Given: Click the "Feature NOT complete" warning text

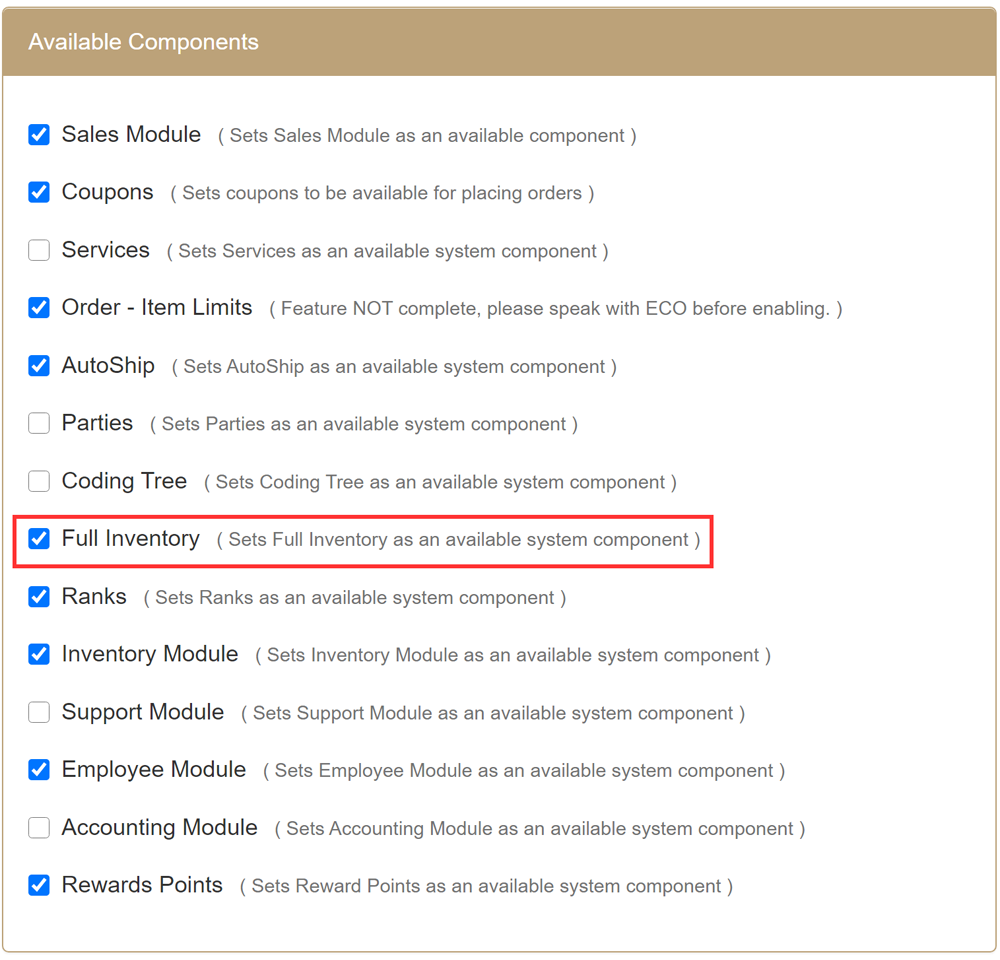Looking at the screenshot, I should 555,309.
